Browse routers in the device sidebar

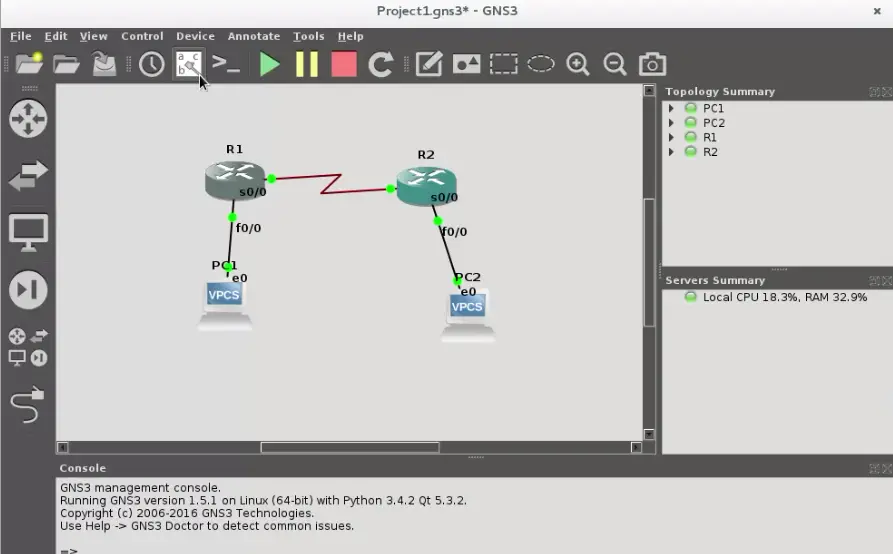click(x=28, y=119)
